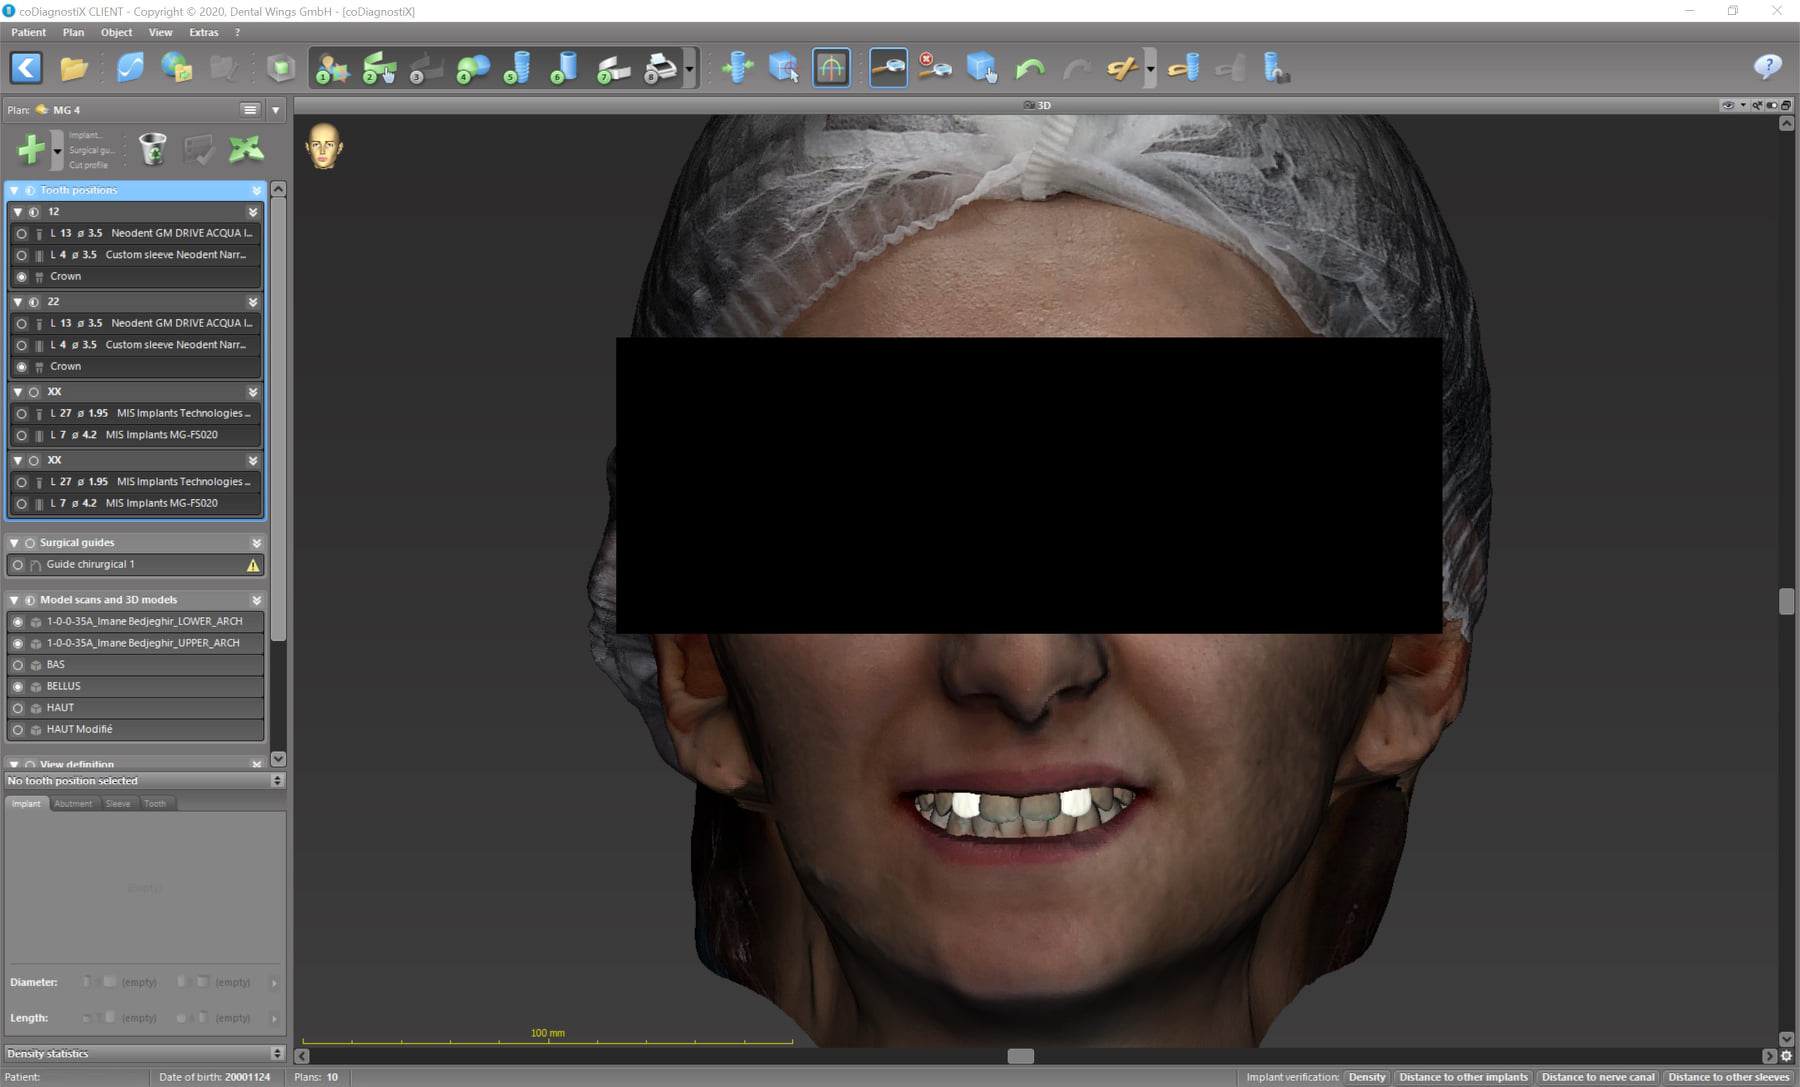Select workflow step 5 implant icon
This screenshot has width=1800, height=1087.
pos(517,68)
